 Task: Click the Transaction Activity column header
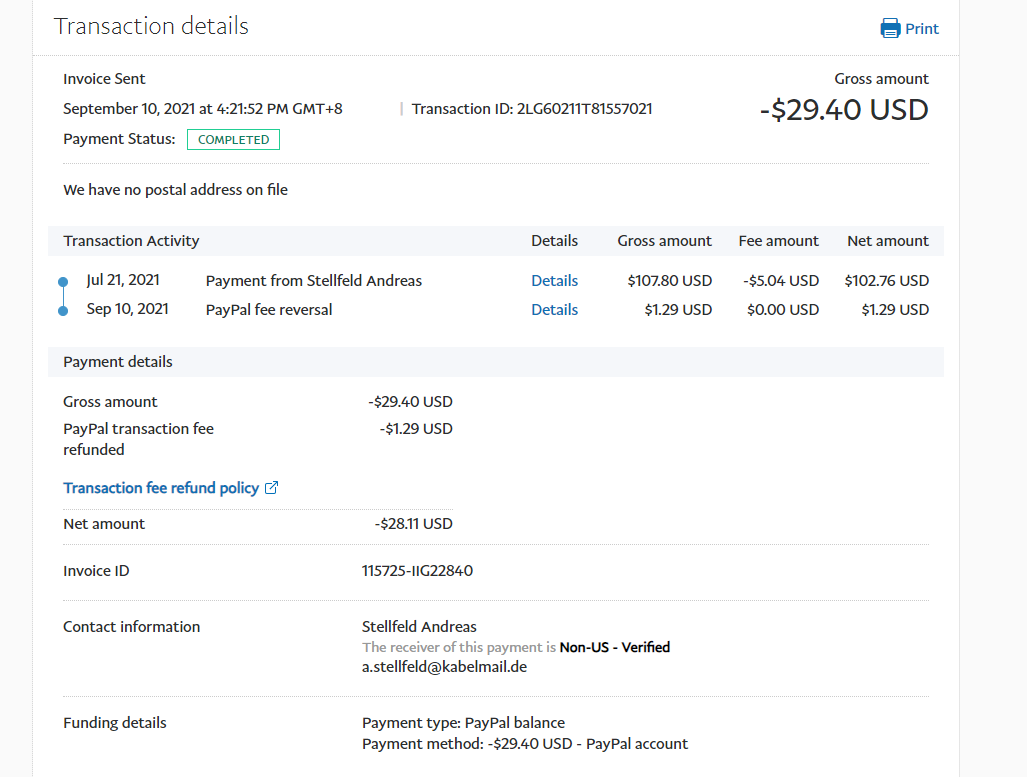pyautogui.click(x=131, y=241)
